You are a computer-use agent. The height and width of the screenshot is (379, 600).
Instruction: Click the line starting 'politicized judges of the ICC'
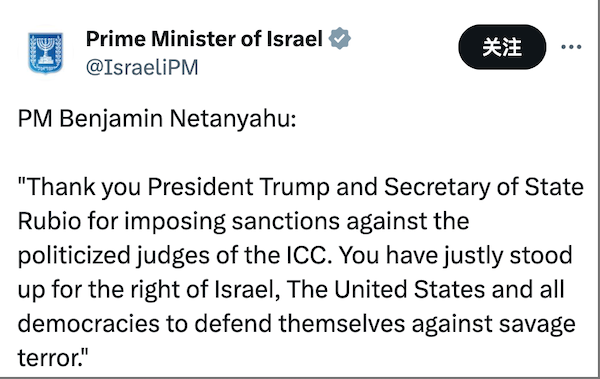click(295, 256)
